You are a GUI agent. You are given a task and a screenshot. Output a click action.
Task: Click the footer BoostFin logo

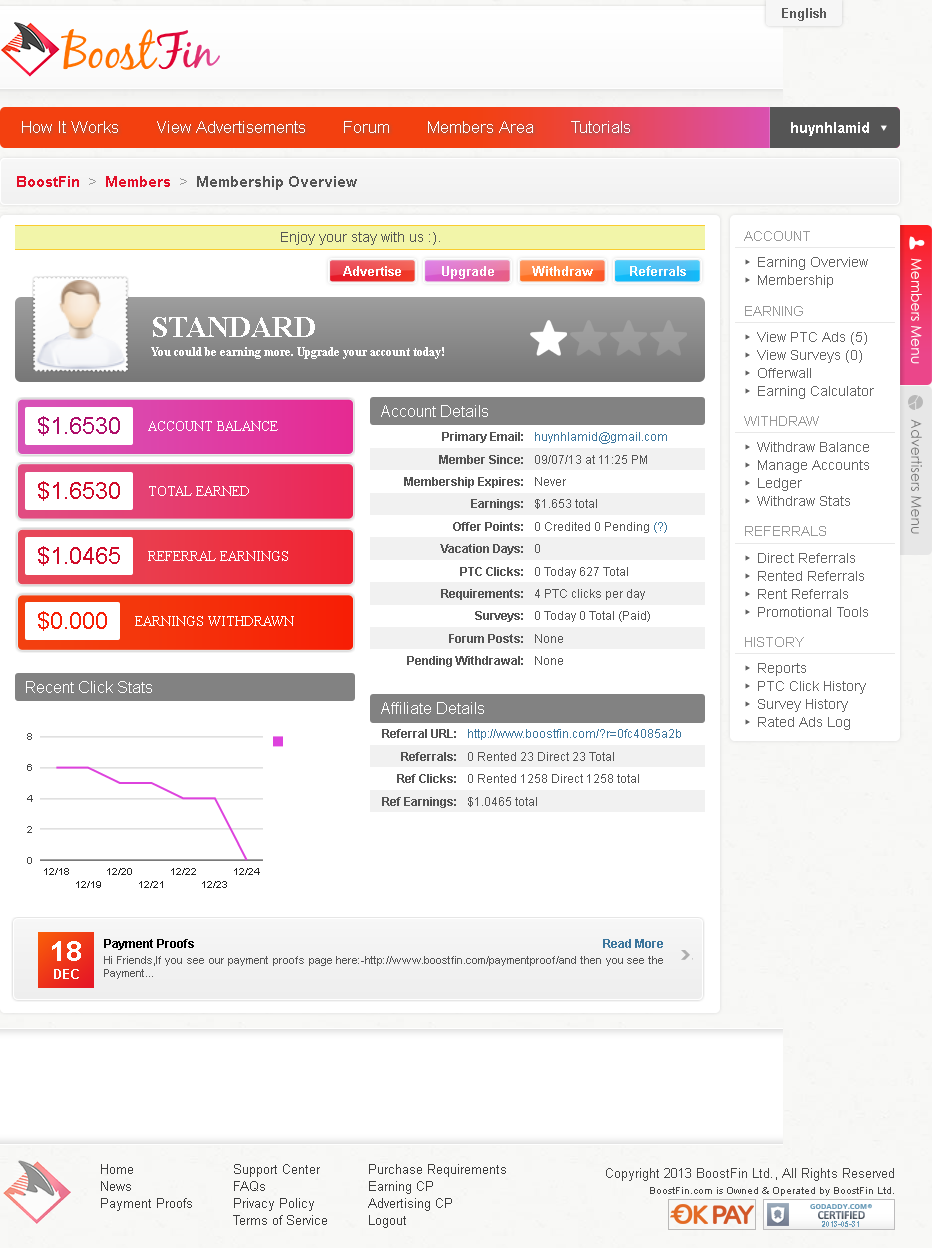click(x=36, y=1192)
